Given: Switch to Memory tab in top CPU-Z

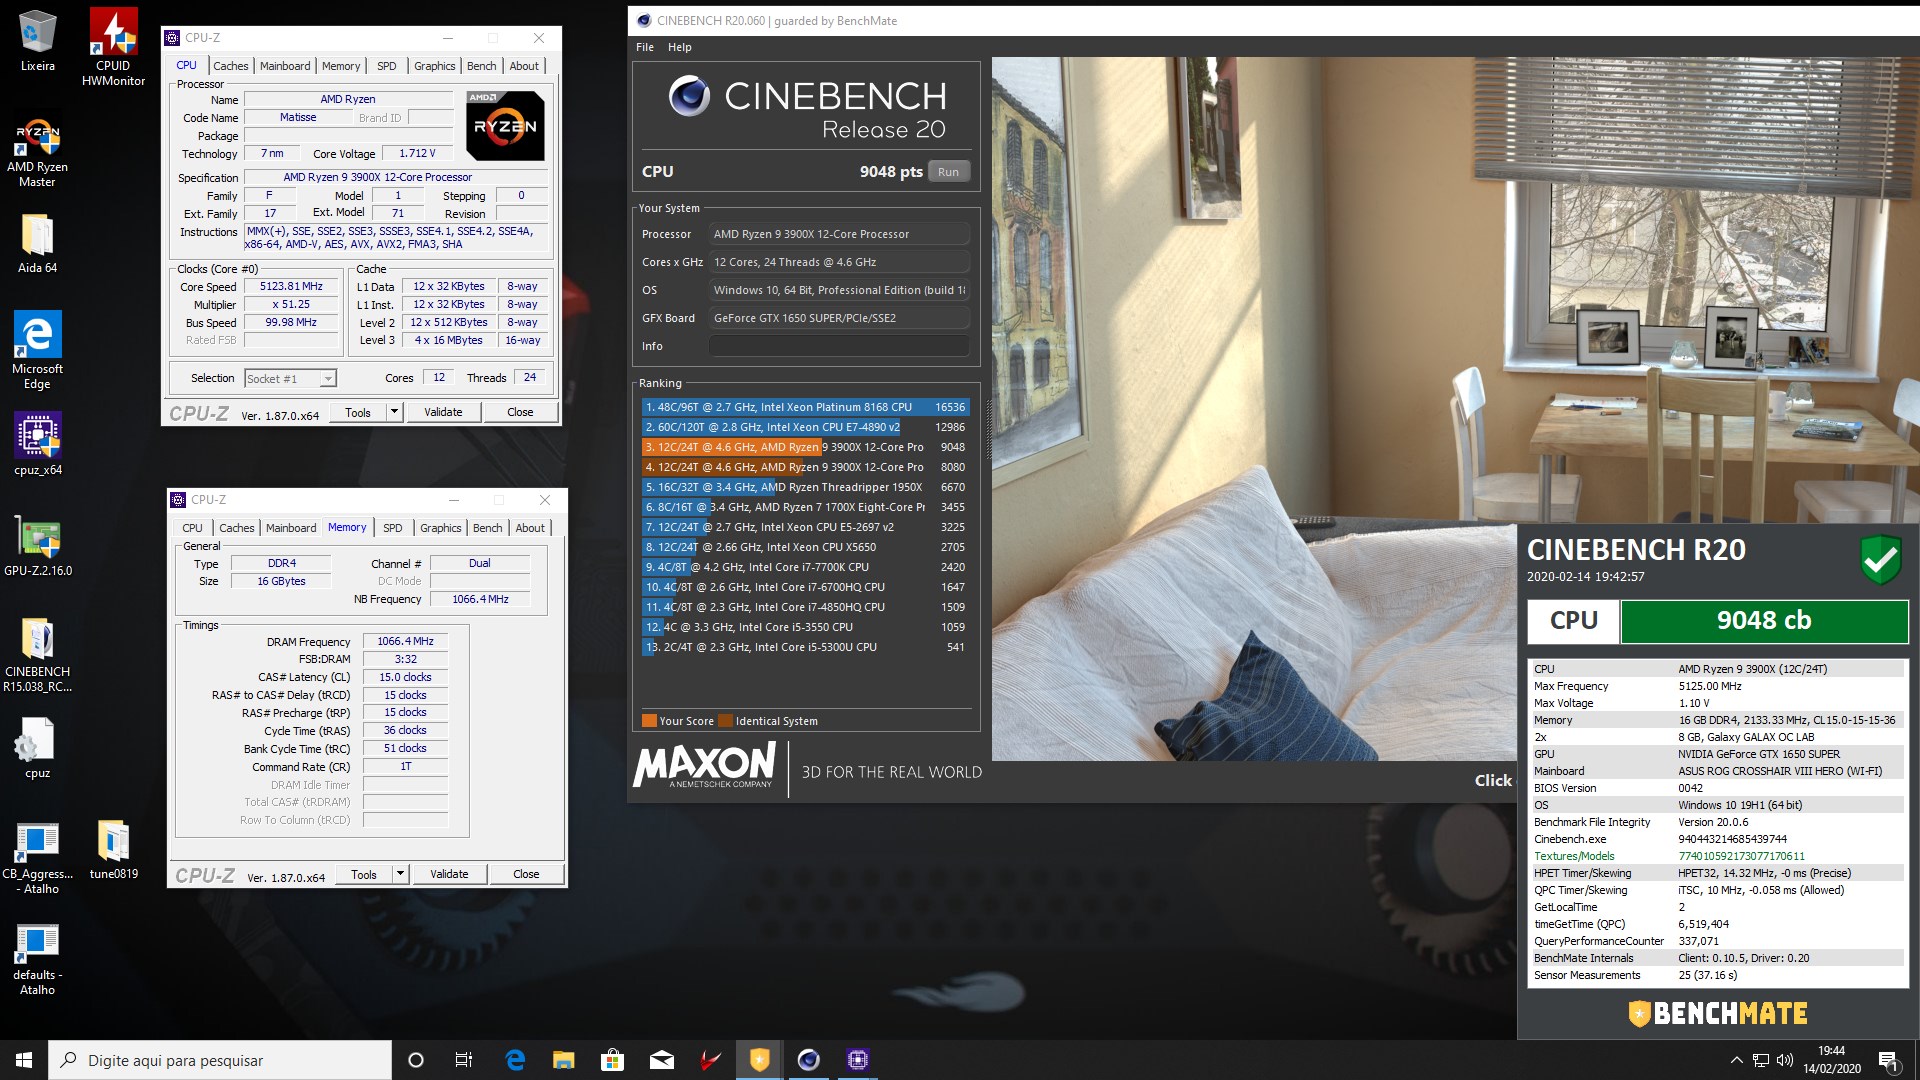Looking at the screenshot, I should (x=341, y=66).
